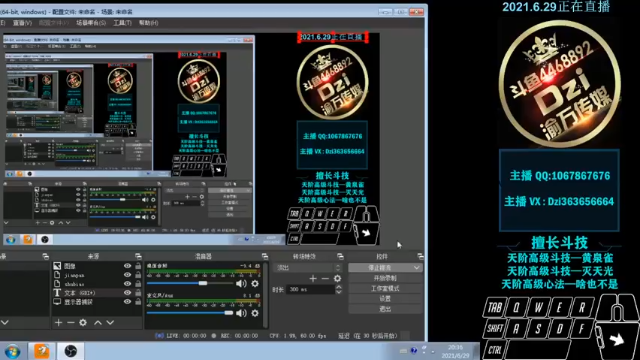This screenshot has height=360, width=640.
Task: Enable 工作室模式 studio mode
Action: [385, 288]
